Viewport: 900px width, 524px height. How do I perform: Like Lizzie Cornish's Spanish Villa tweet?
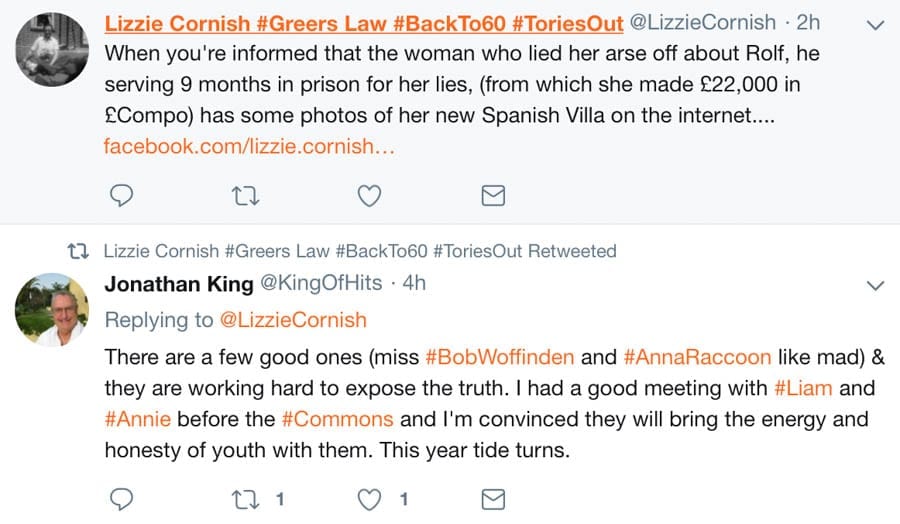pyautogui.click(x=370, y=196)
